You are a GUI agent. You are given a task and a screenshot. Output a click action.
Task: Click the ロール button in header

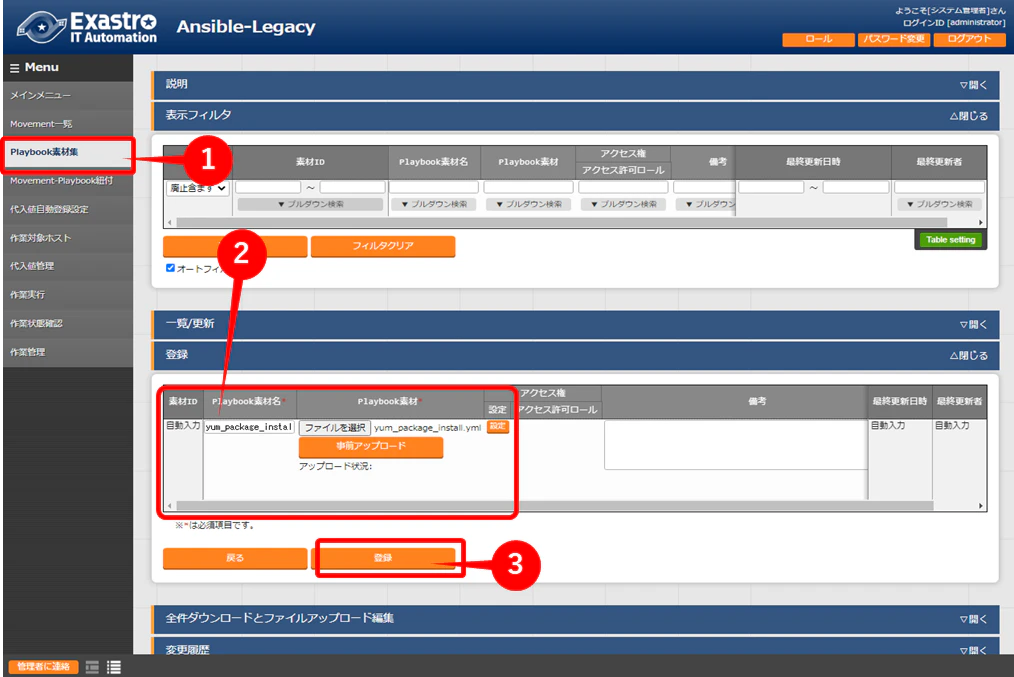click(818, 39)
